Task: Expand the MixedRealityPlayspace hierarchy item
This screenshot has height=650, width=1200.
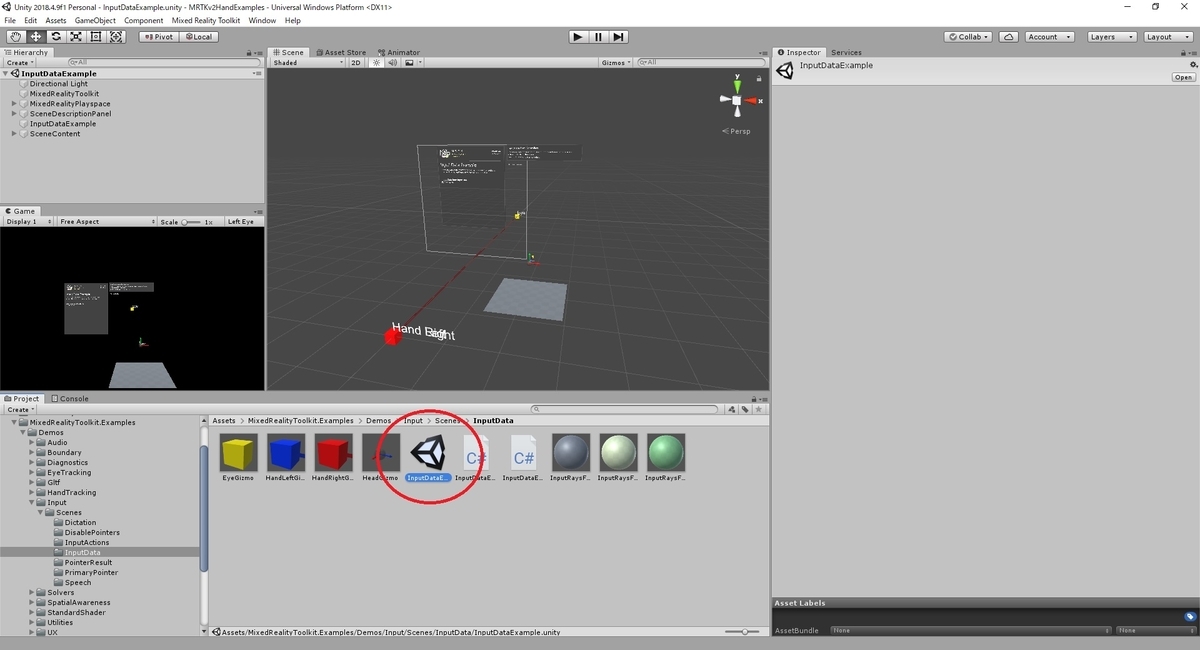Action: [14, 104]
